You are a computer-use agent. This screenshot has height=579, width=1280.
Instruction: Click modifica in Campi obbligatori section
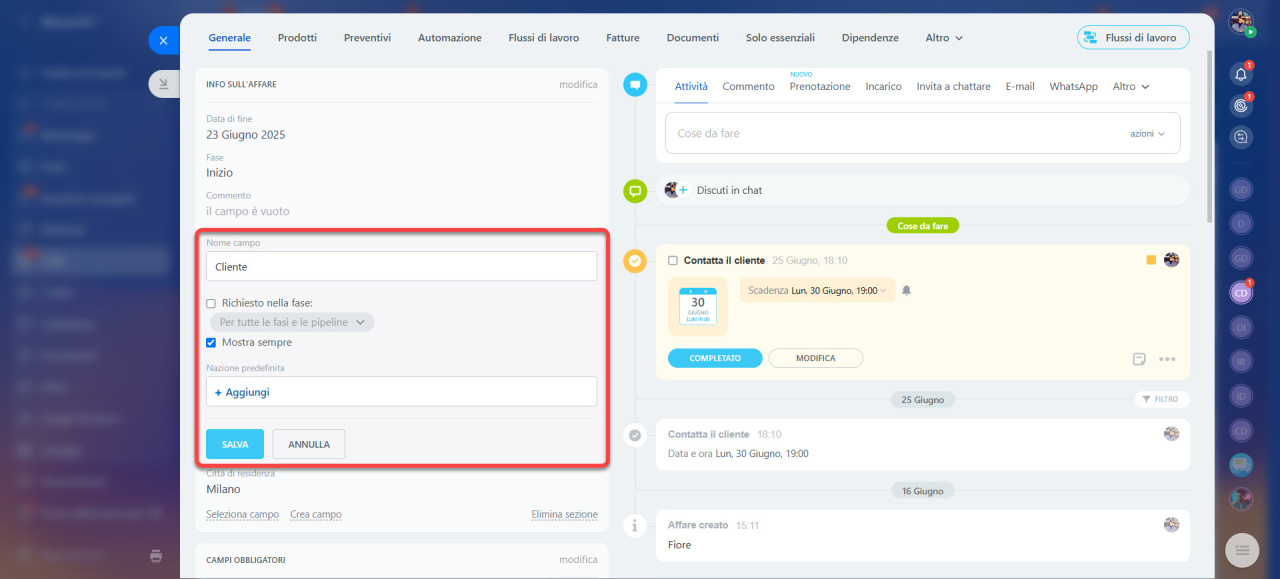tap(578, 560)
